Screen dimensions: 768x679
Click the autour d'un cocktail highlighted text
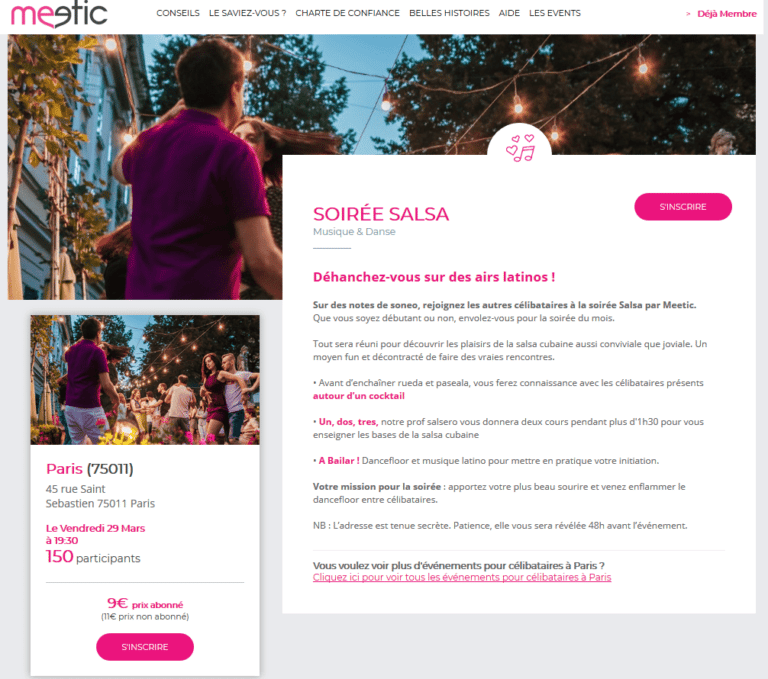(x=359, y=396)
